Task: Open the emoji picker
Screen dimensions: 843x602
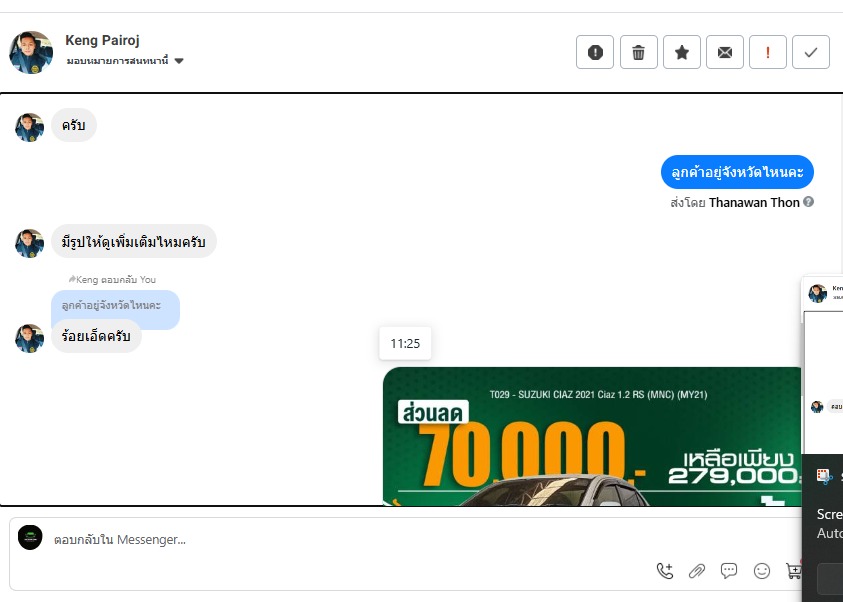Action: 762,571
